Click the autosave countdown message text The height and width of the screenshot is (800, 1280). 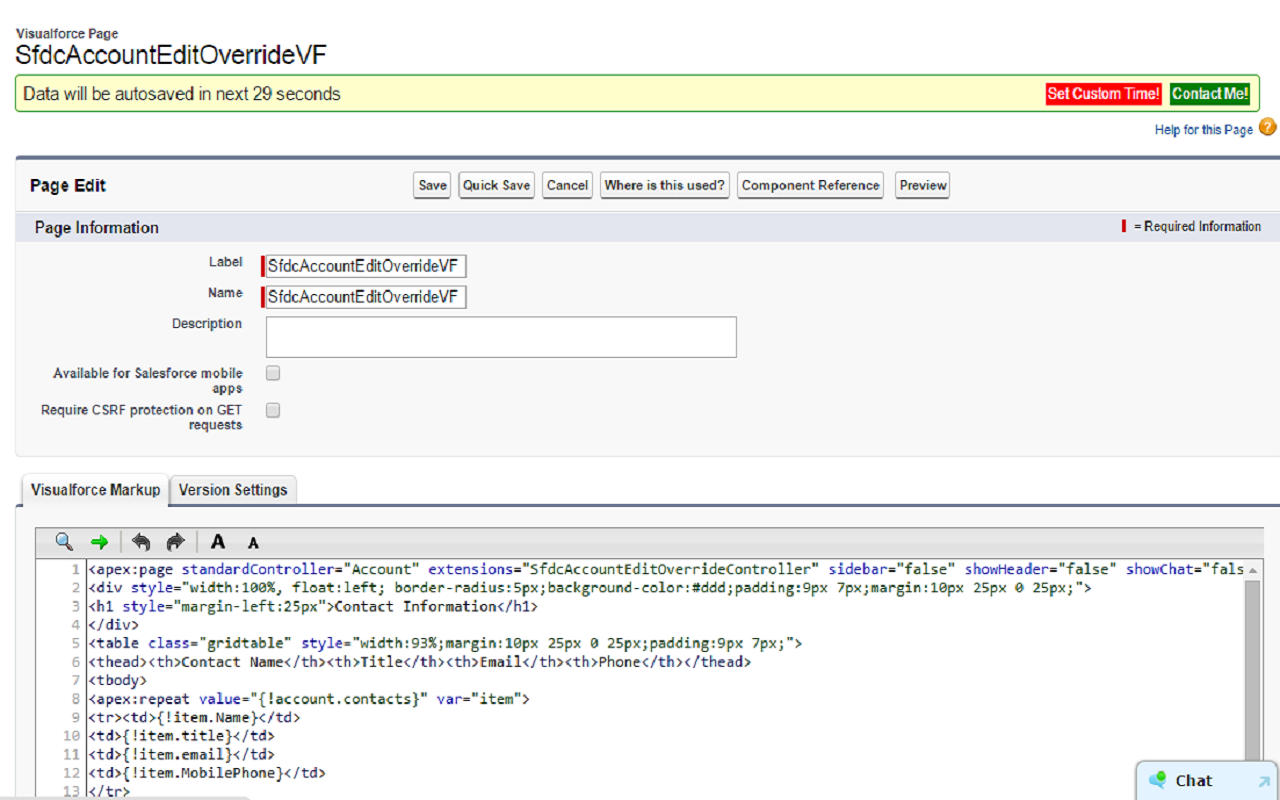pos(182,94)
